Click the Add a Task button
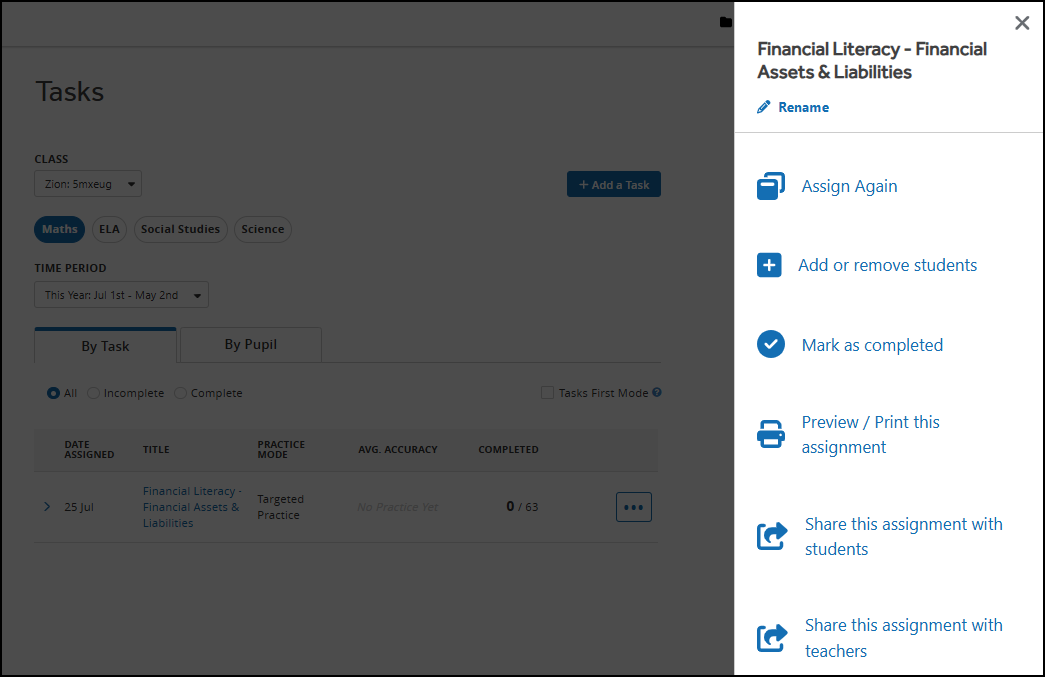The width and height of the screenshot is (1045, 677). (x=614, y=185)
